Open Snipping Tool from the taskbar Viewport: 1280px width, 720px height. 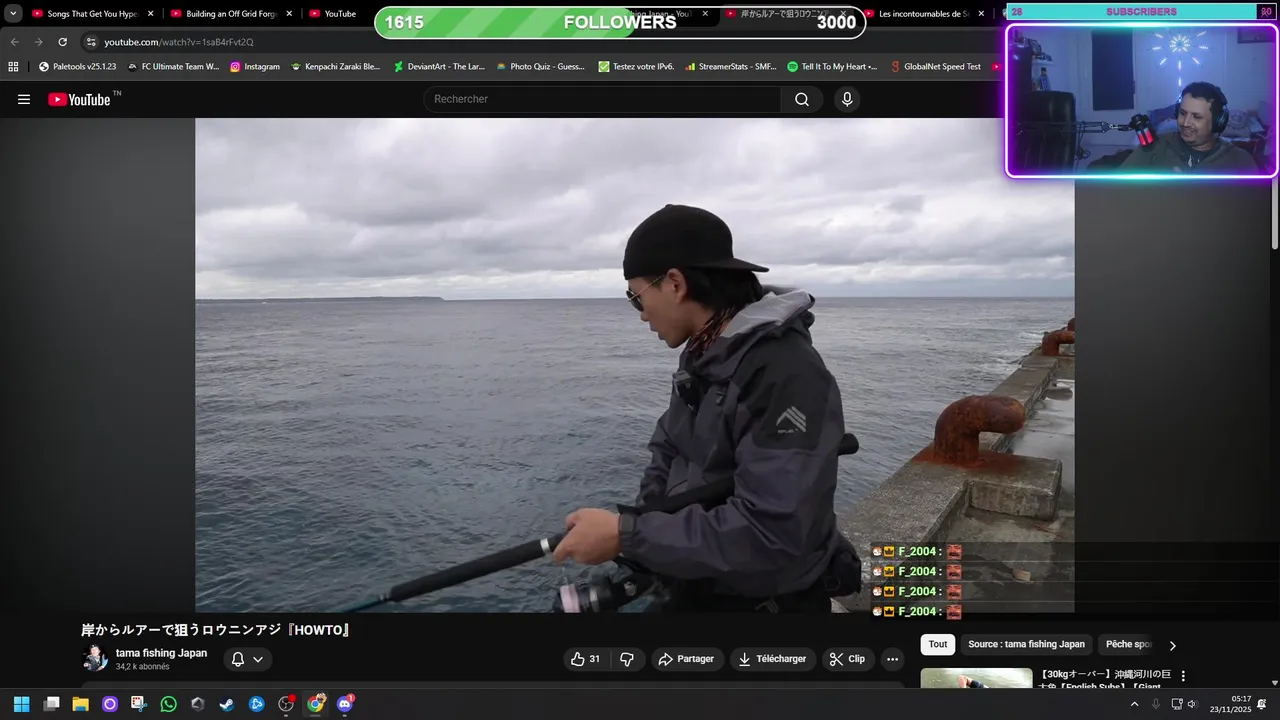(139, 704)
